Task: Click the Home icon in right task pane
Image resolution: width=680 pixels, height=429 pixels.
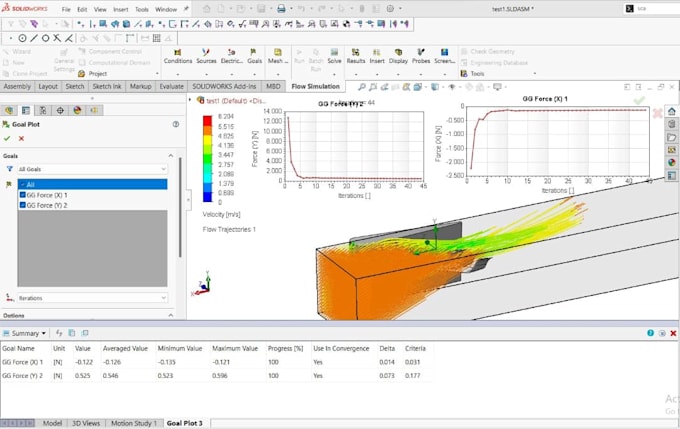Action: point(672,111)
